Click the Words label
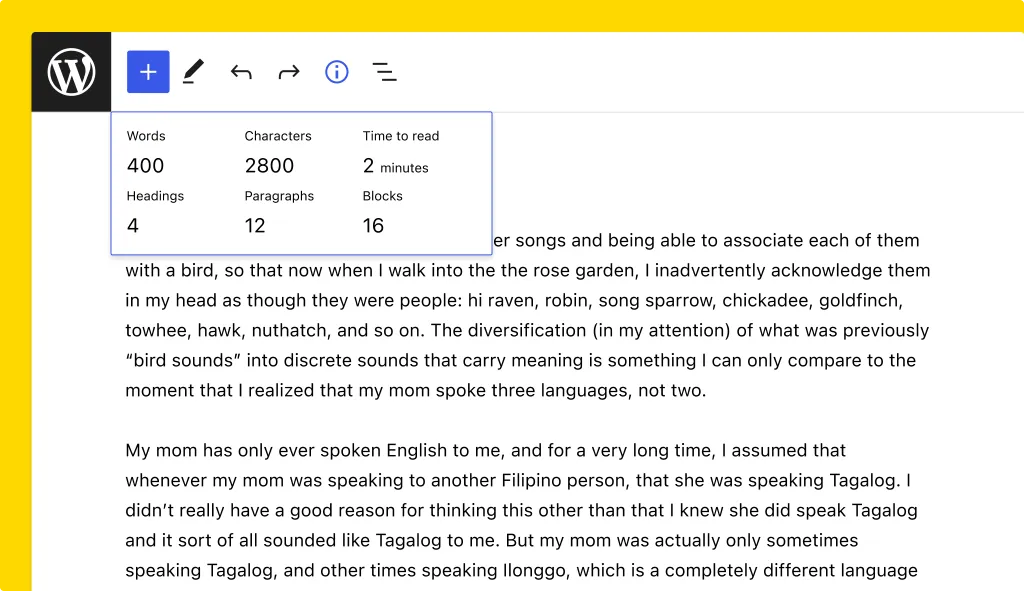 tap(146, 136)
